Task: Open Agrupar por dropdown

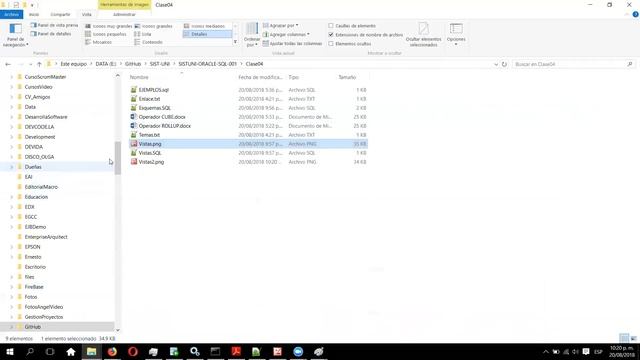Action: tap(280, 25)
